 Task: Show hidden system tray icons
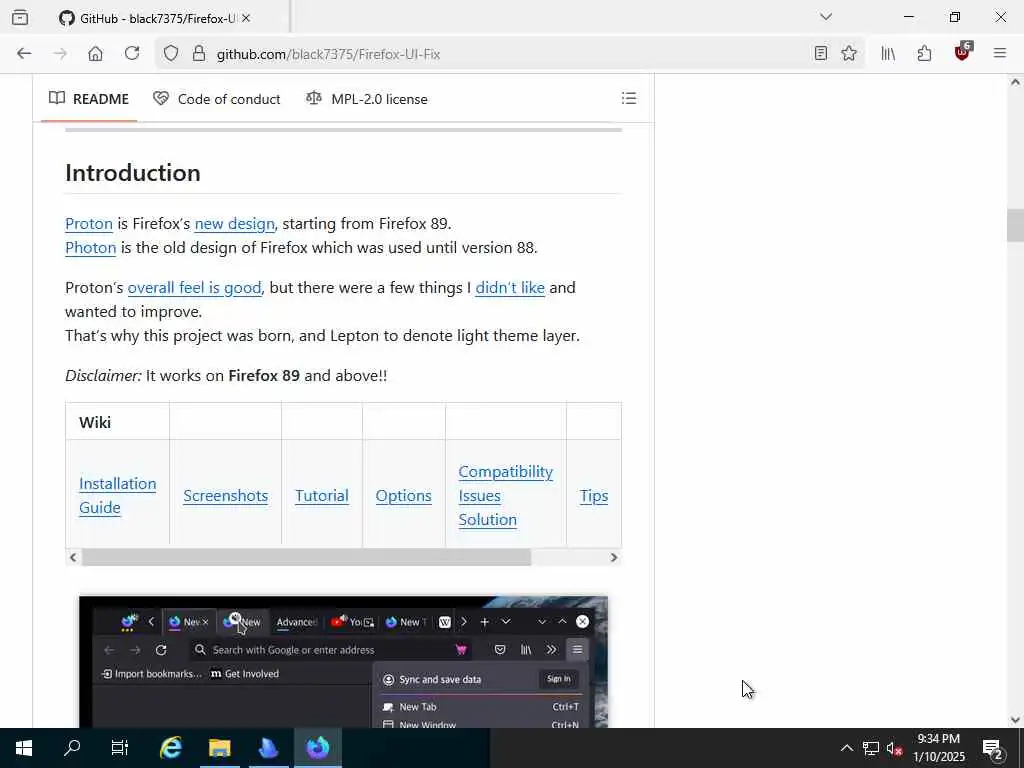(846, 748)
